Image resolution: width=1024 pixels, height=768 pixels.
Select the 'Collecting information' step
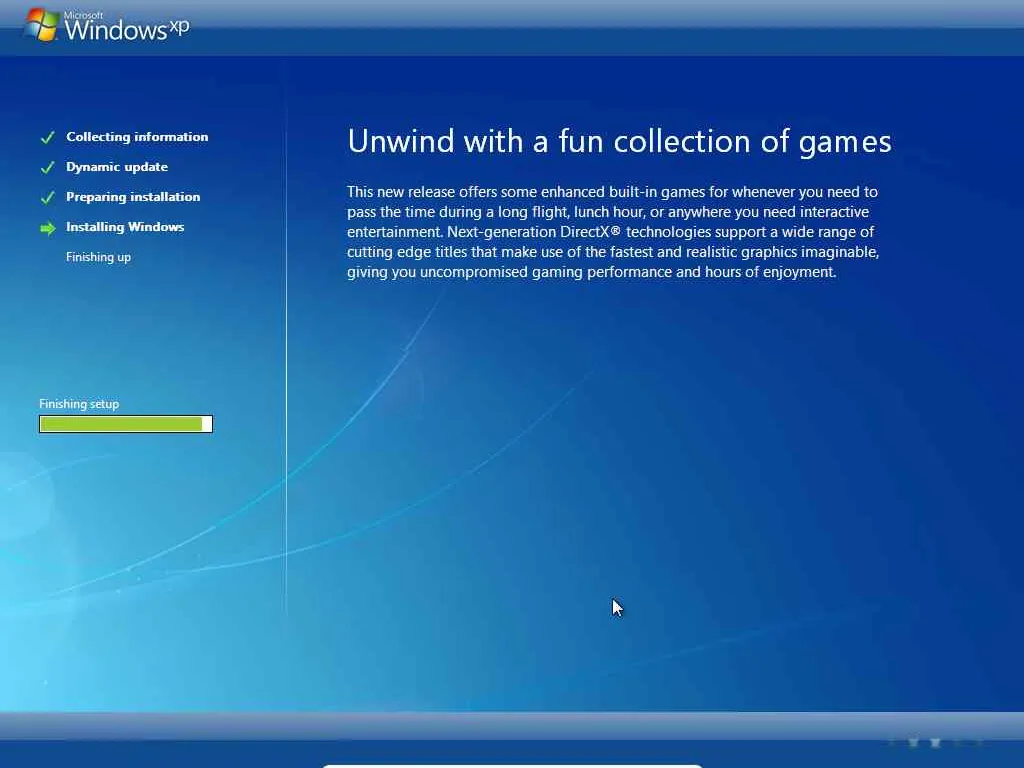pos(137,137)
